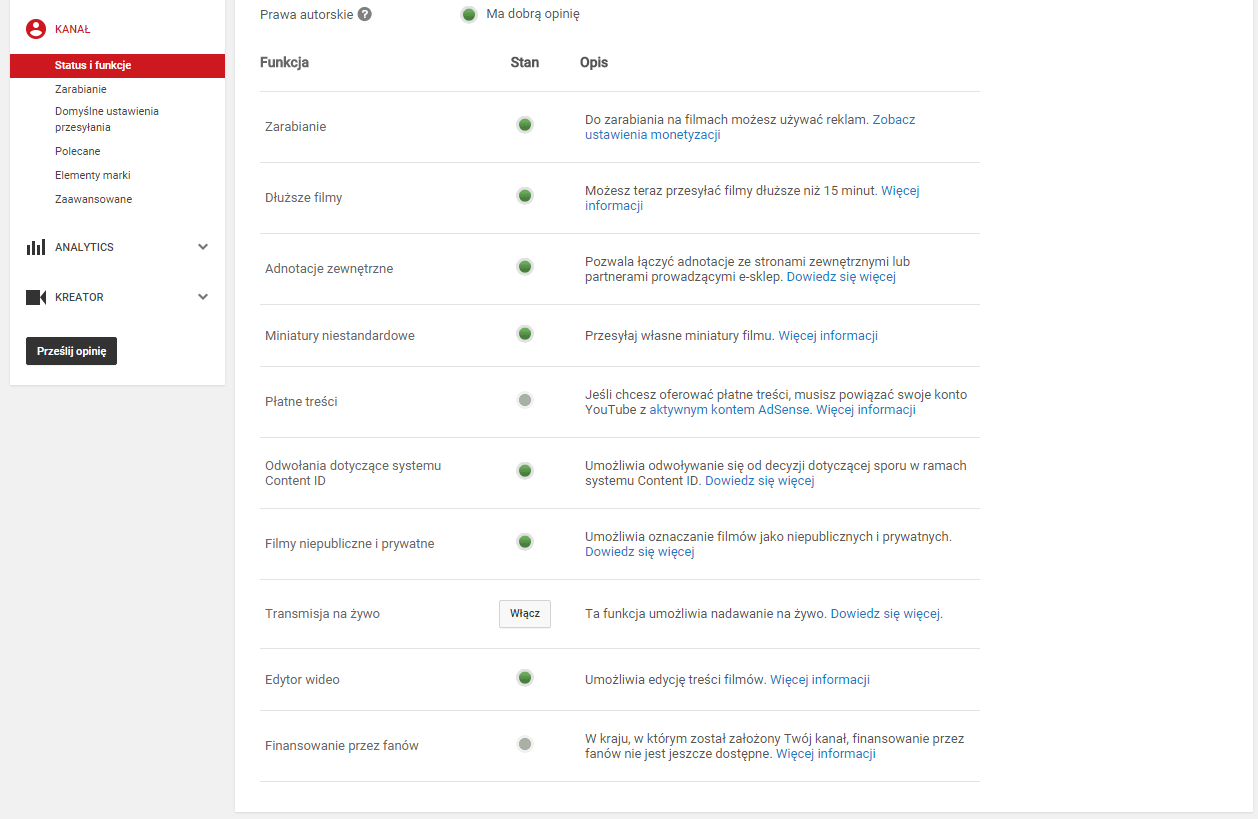The width and height of the screenshot is (1258, 819).
Task: Click the green status dot for Zarabianie
Action: coord(525,125)
